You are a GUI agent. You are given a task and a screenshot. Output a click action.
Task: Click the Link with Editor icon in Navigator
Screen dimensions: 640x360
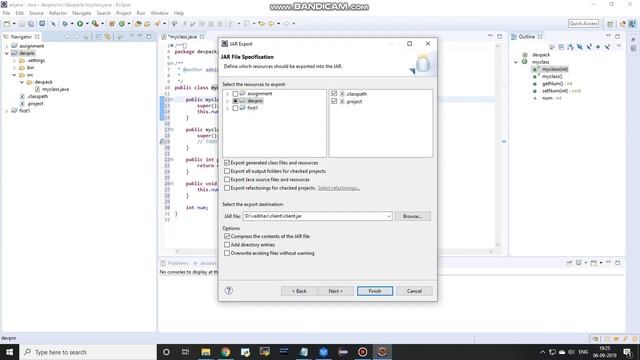click(107, 37)
